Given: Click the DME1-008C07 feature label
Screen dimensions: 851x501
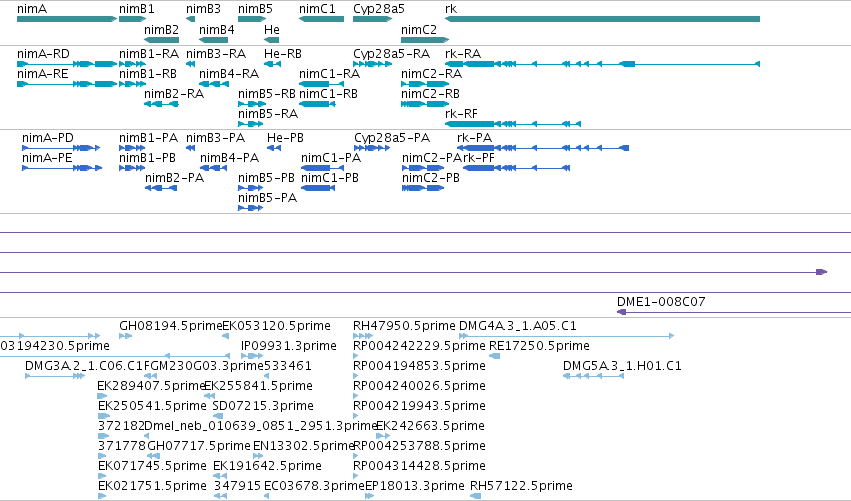Looking at the screenshot, I should tap(661, 302).
